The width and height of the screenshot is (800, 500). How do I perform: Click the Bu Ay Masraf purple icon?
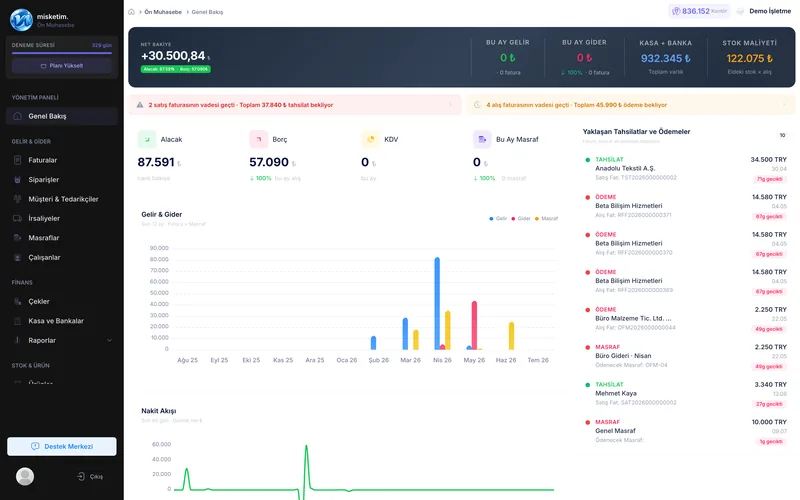(x=482, y=139)
